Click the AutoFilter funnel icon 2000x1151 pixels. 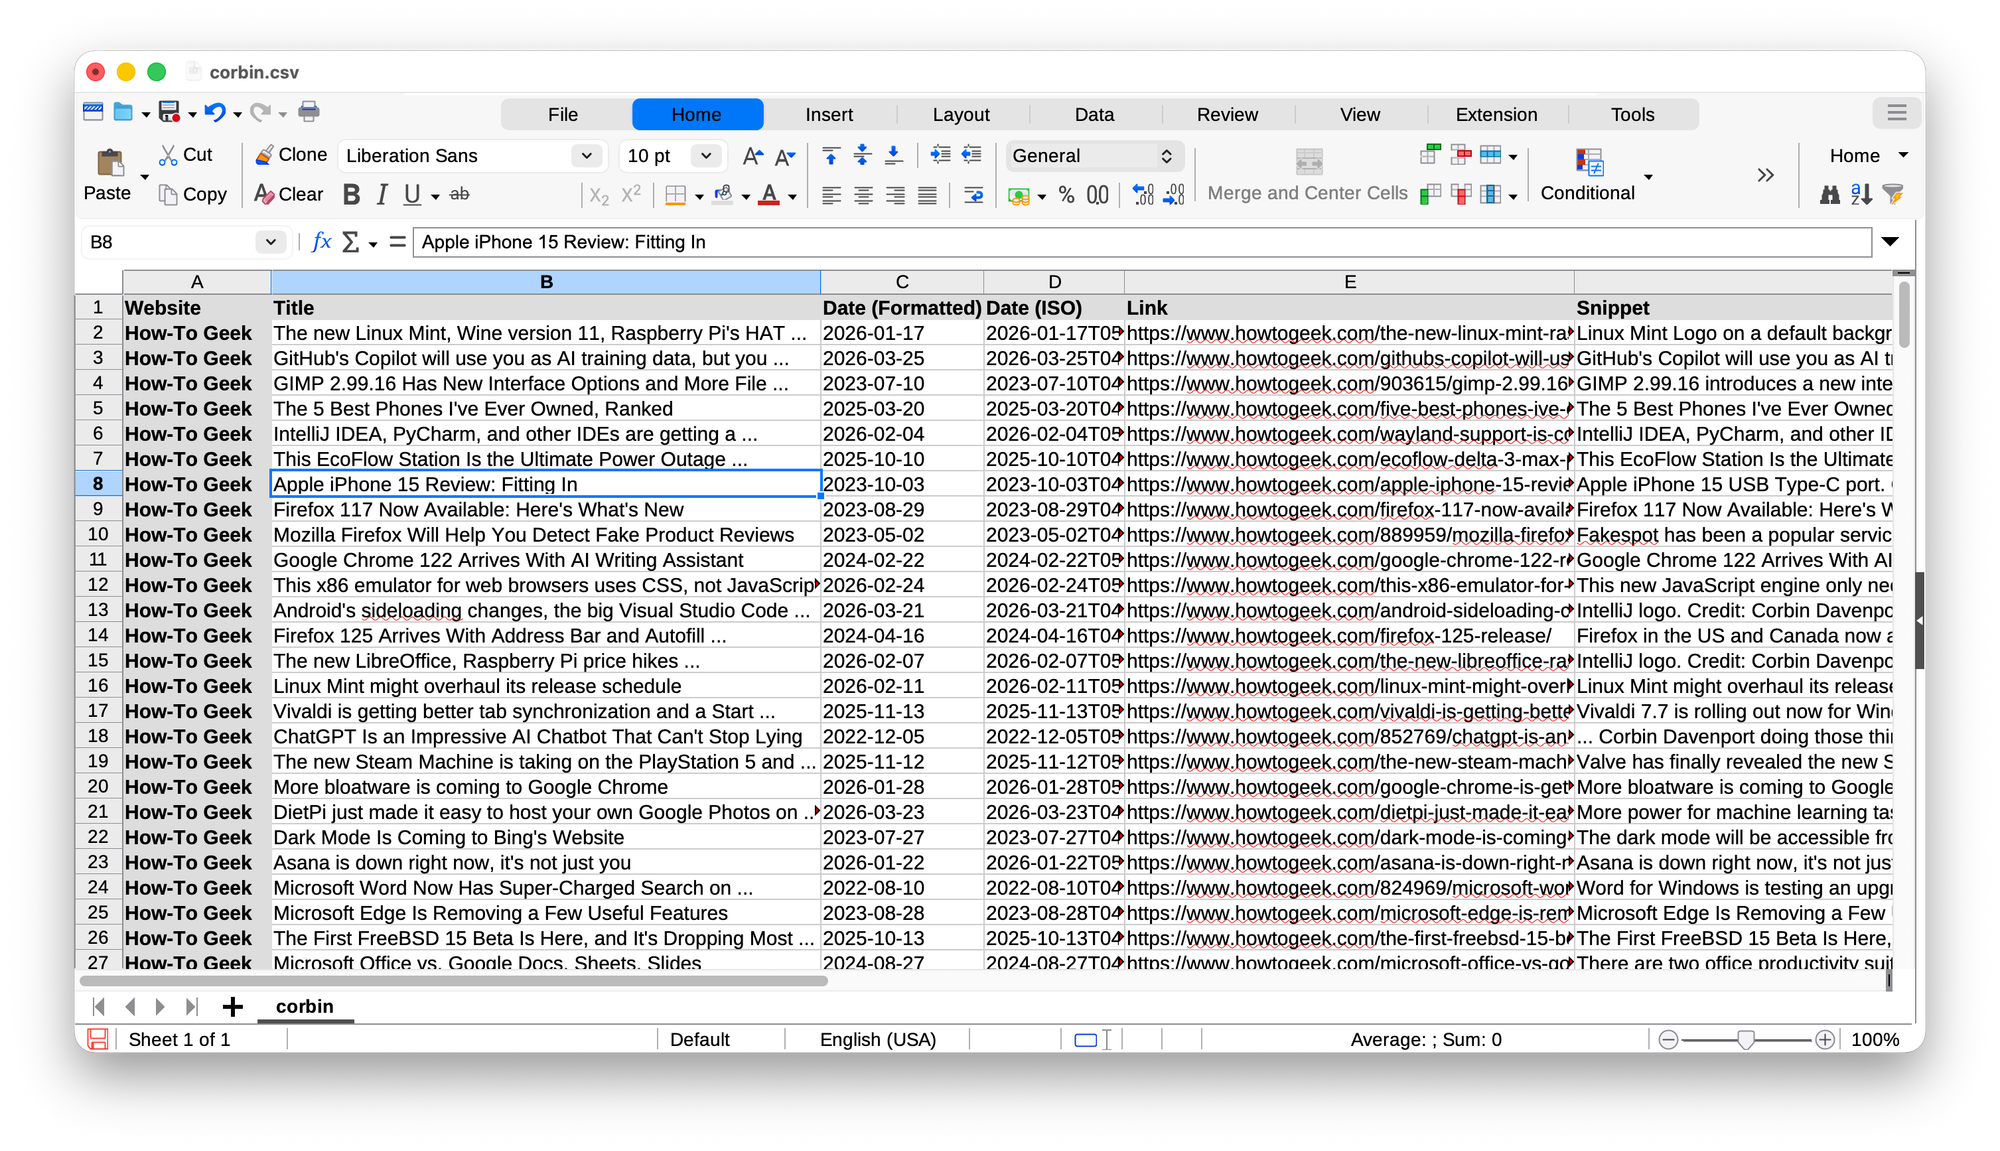pos(1893,195)
